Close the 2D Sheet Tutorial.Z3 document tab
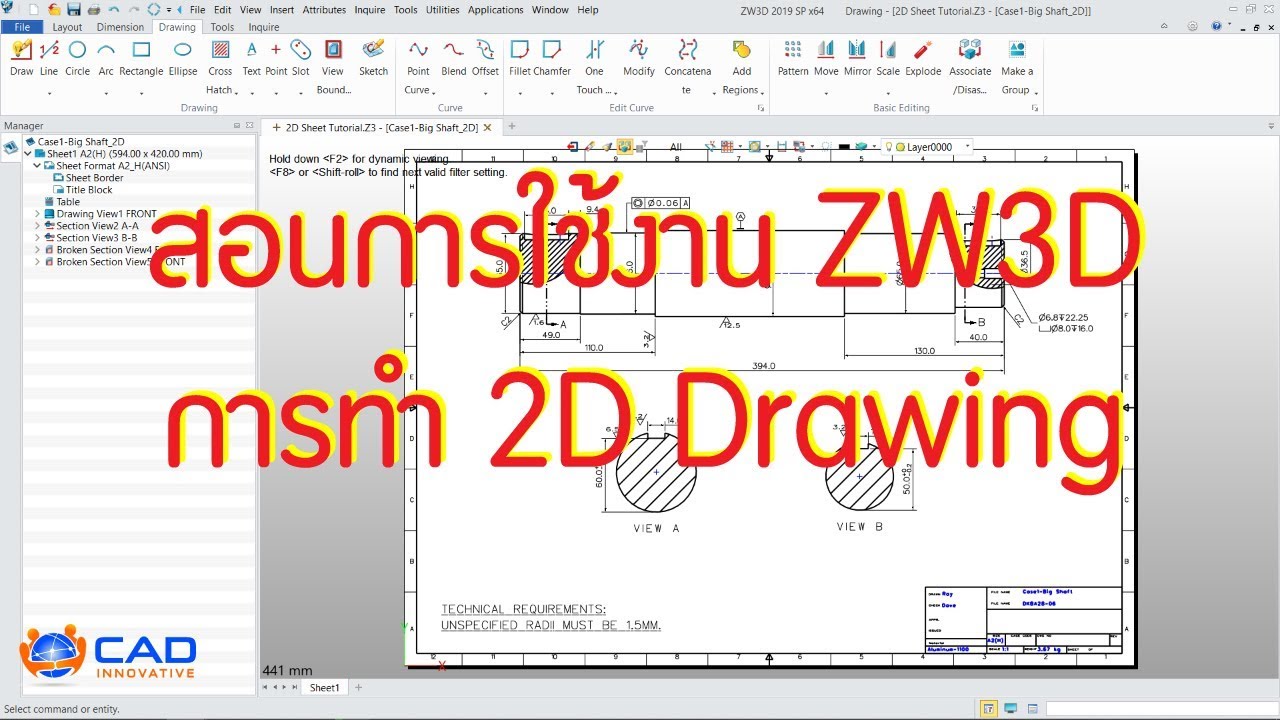This screenshot has height=720, width=1280. pyautogui.click(x=487, y=127)
